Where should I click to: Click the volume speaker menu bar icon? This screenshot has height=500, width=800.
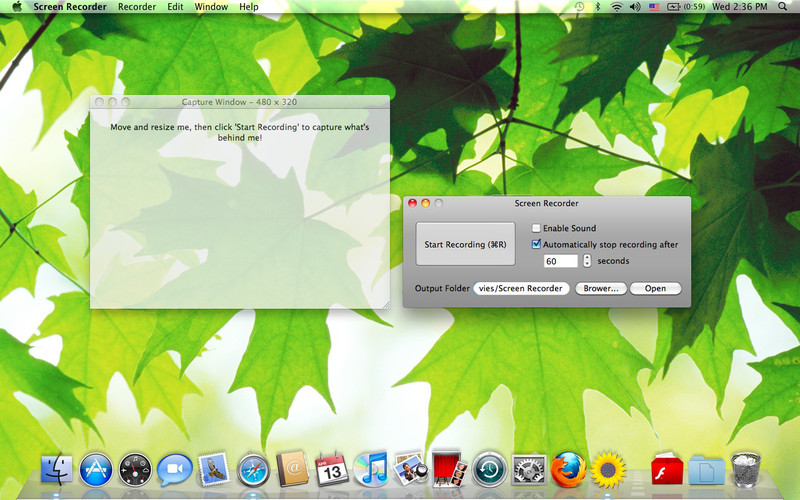coord(635,7)
